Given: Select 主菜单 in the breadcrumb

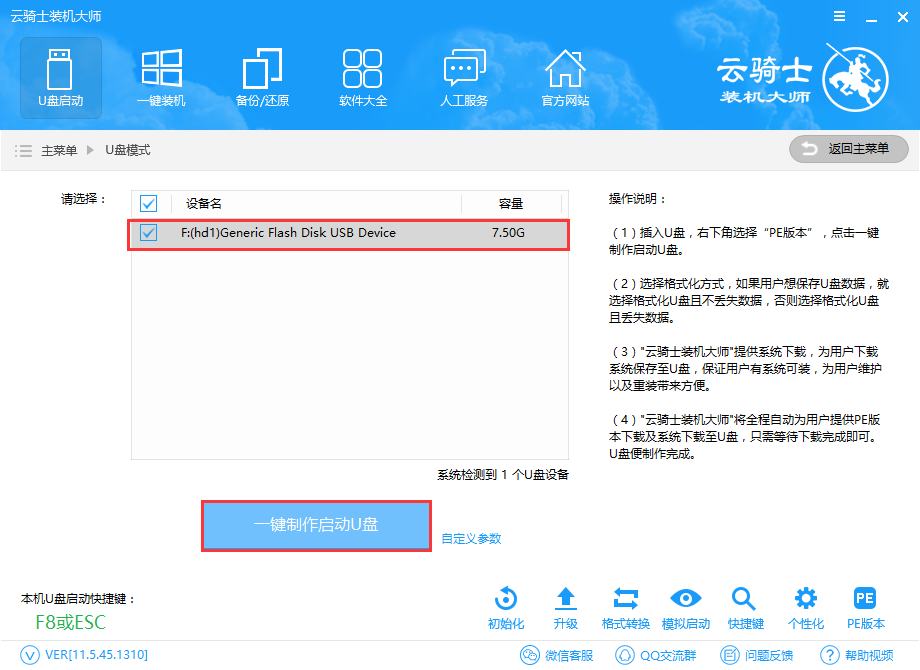Looking at the screenshot, I should coord(62,149).
